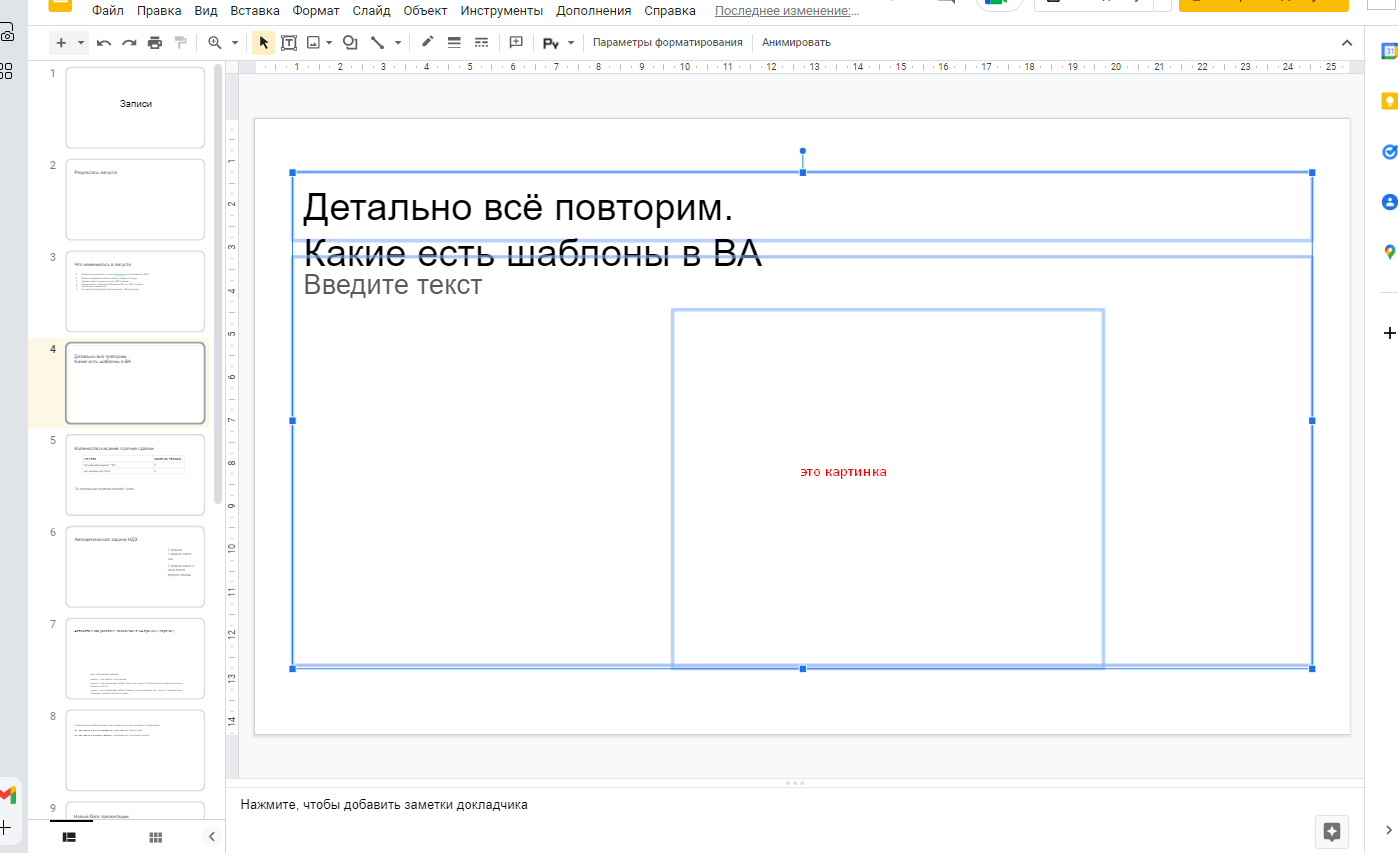
Task: Click the speaker notes field
Action: coord(795,804)
